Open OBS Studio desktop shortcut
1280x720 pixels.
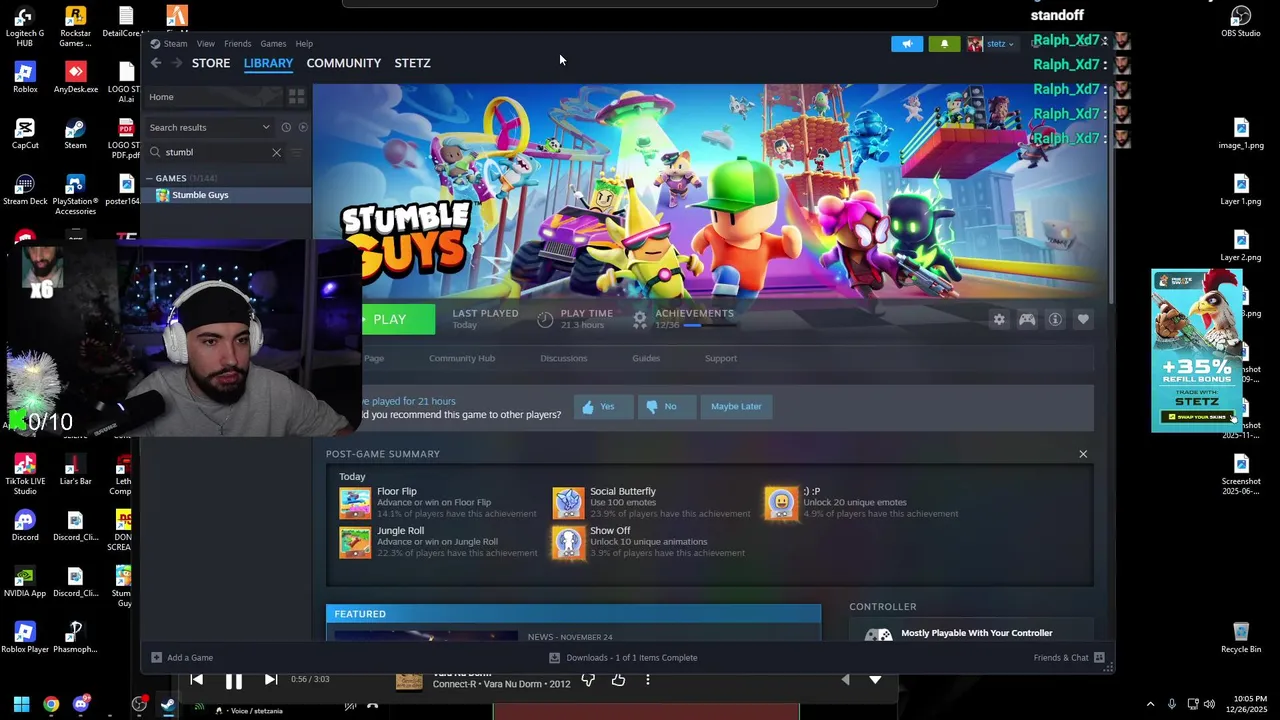tap(1241, 22)
